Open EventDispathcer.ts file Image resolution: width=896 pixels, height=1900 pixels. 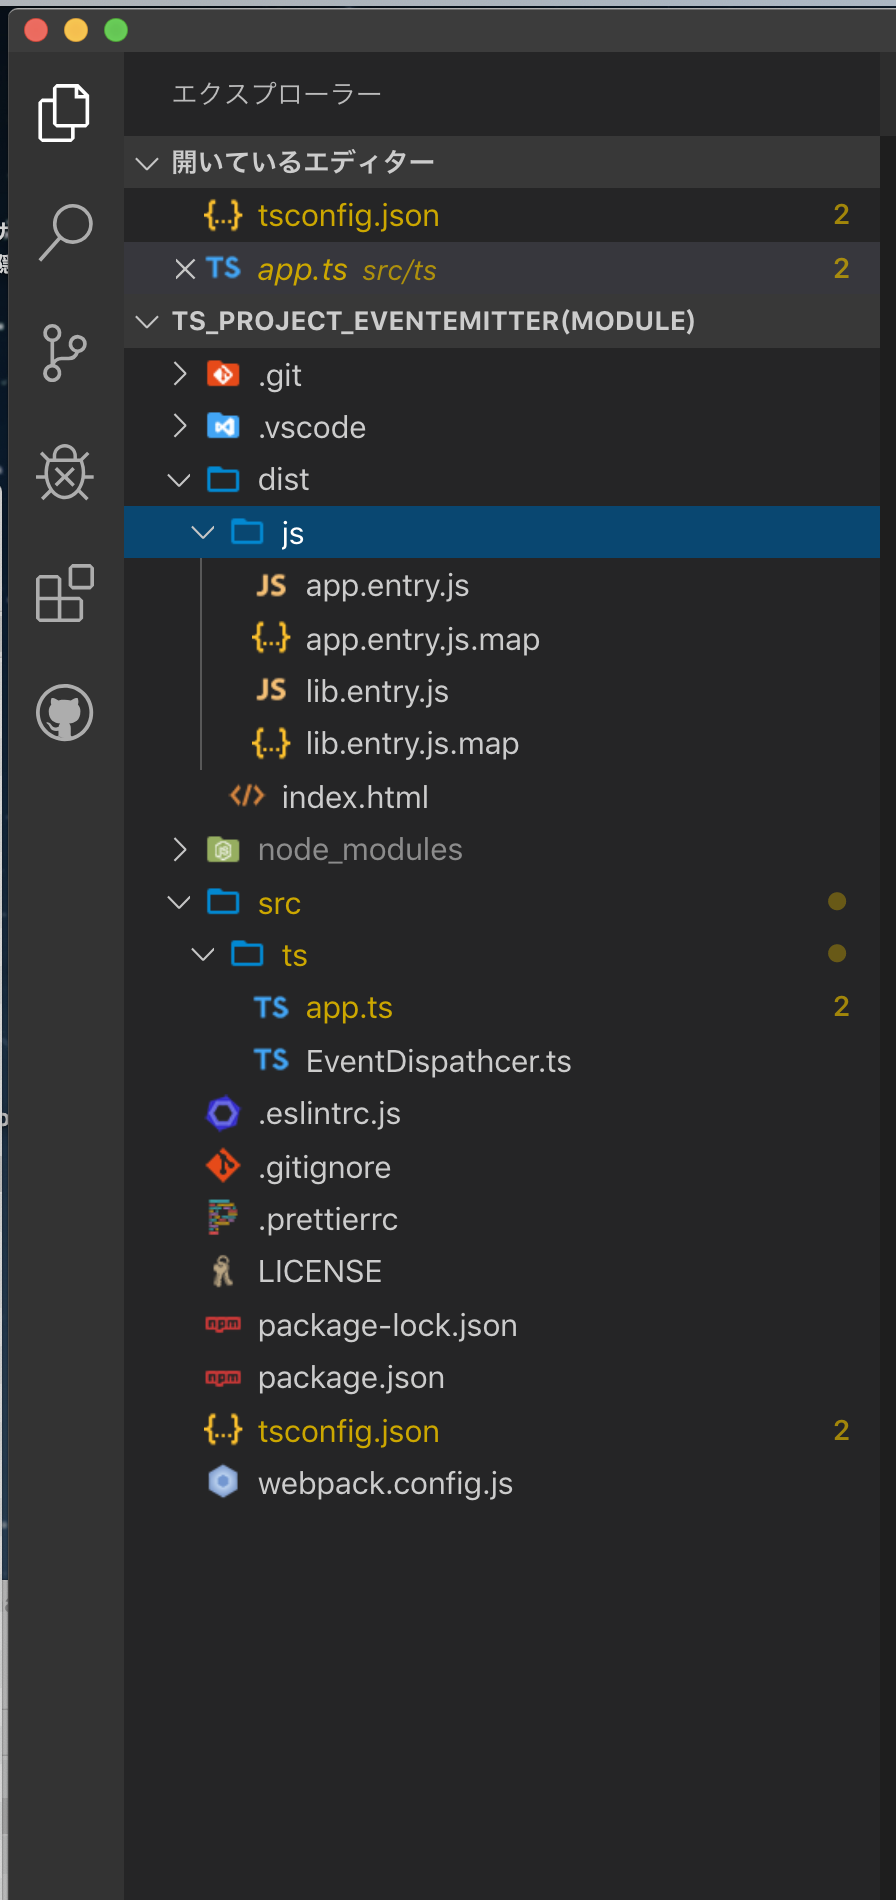438,1061
